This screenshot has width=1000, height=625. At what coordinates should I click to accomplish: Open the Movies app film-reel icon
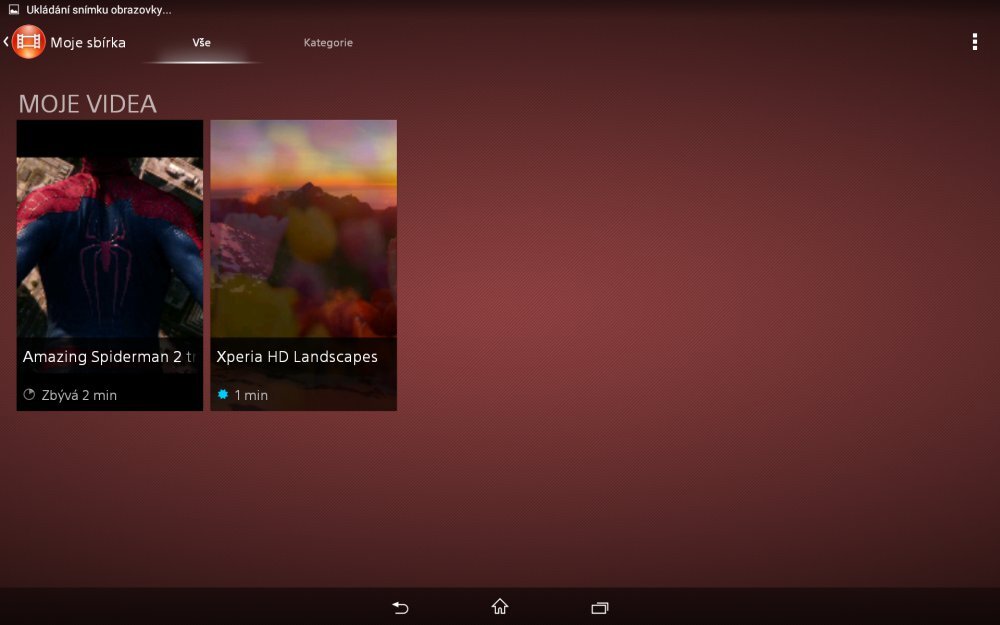pyautogui.click(x=28, y=41)
